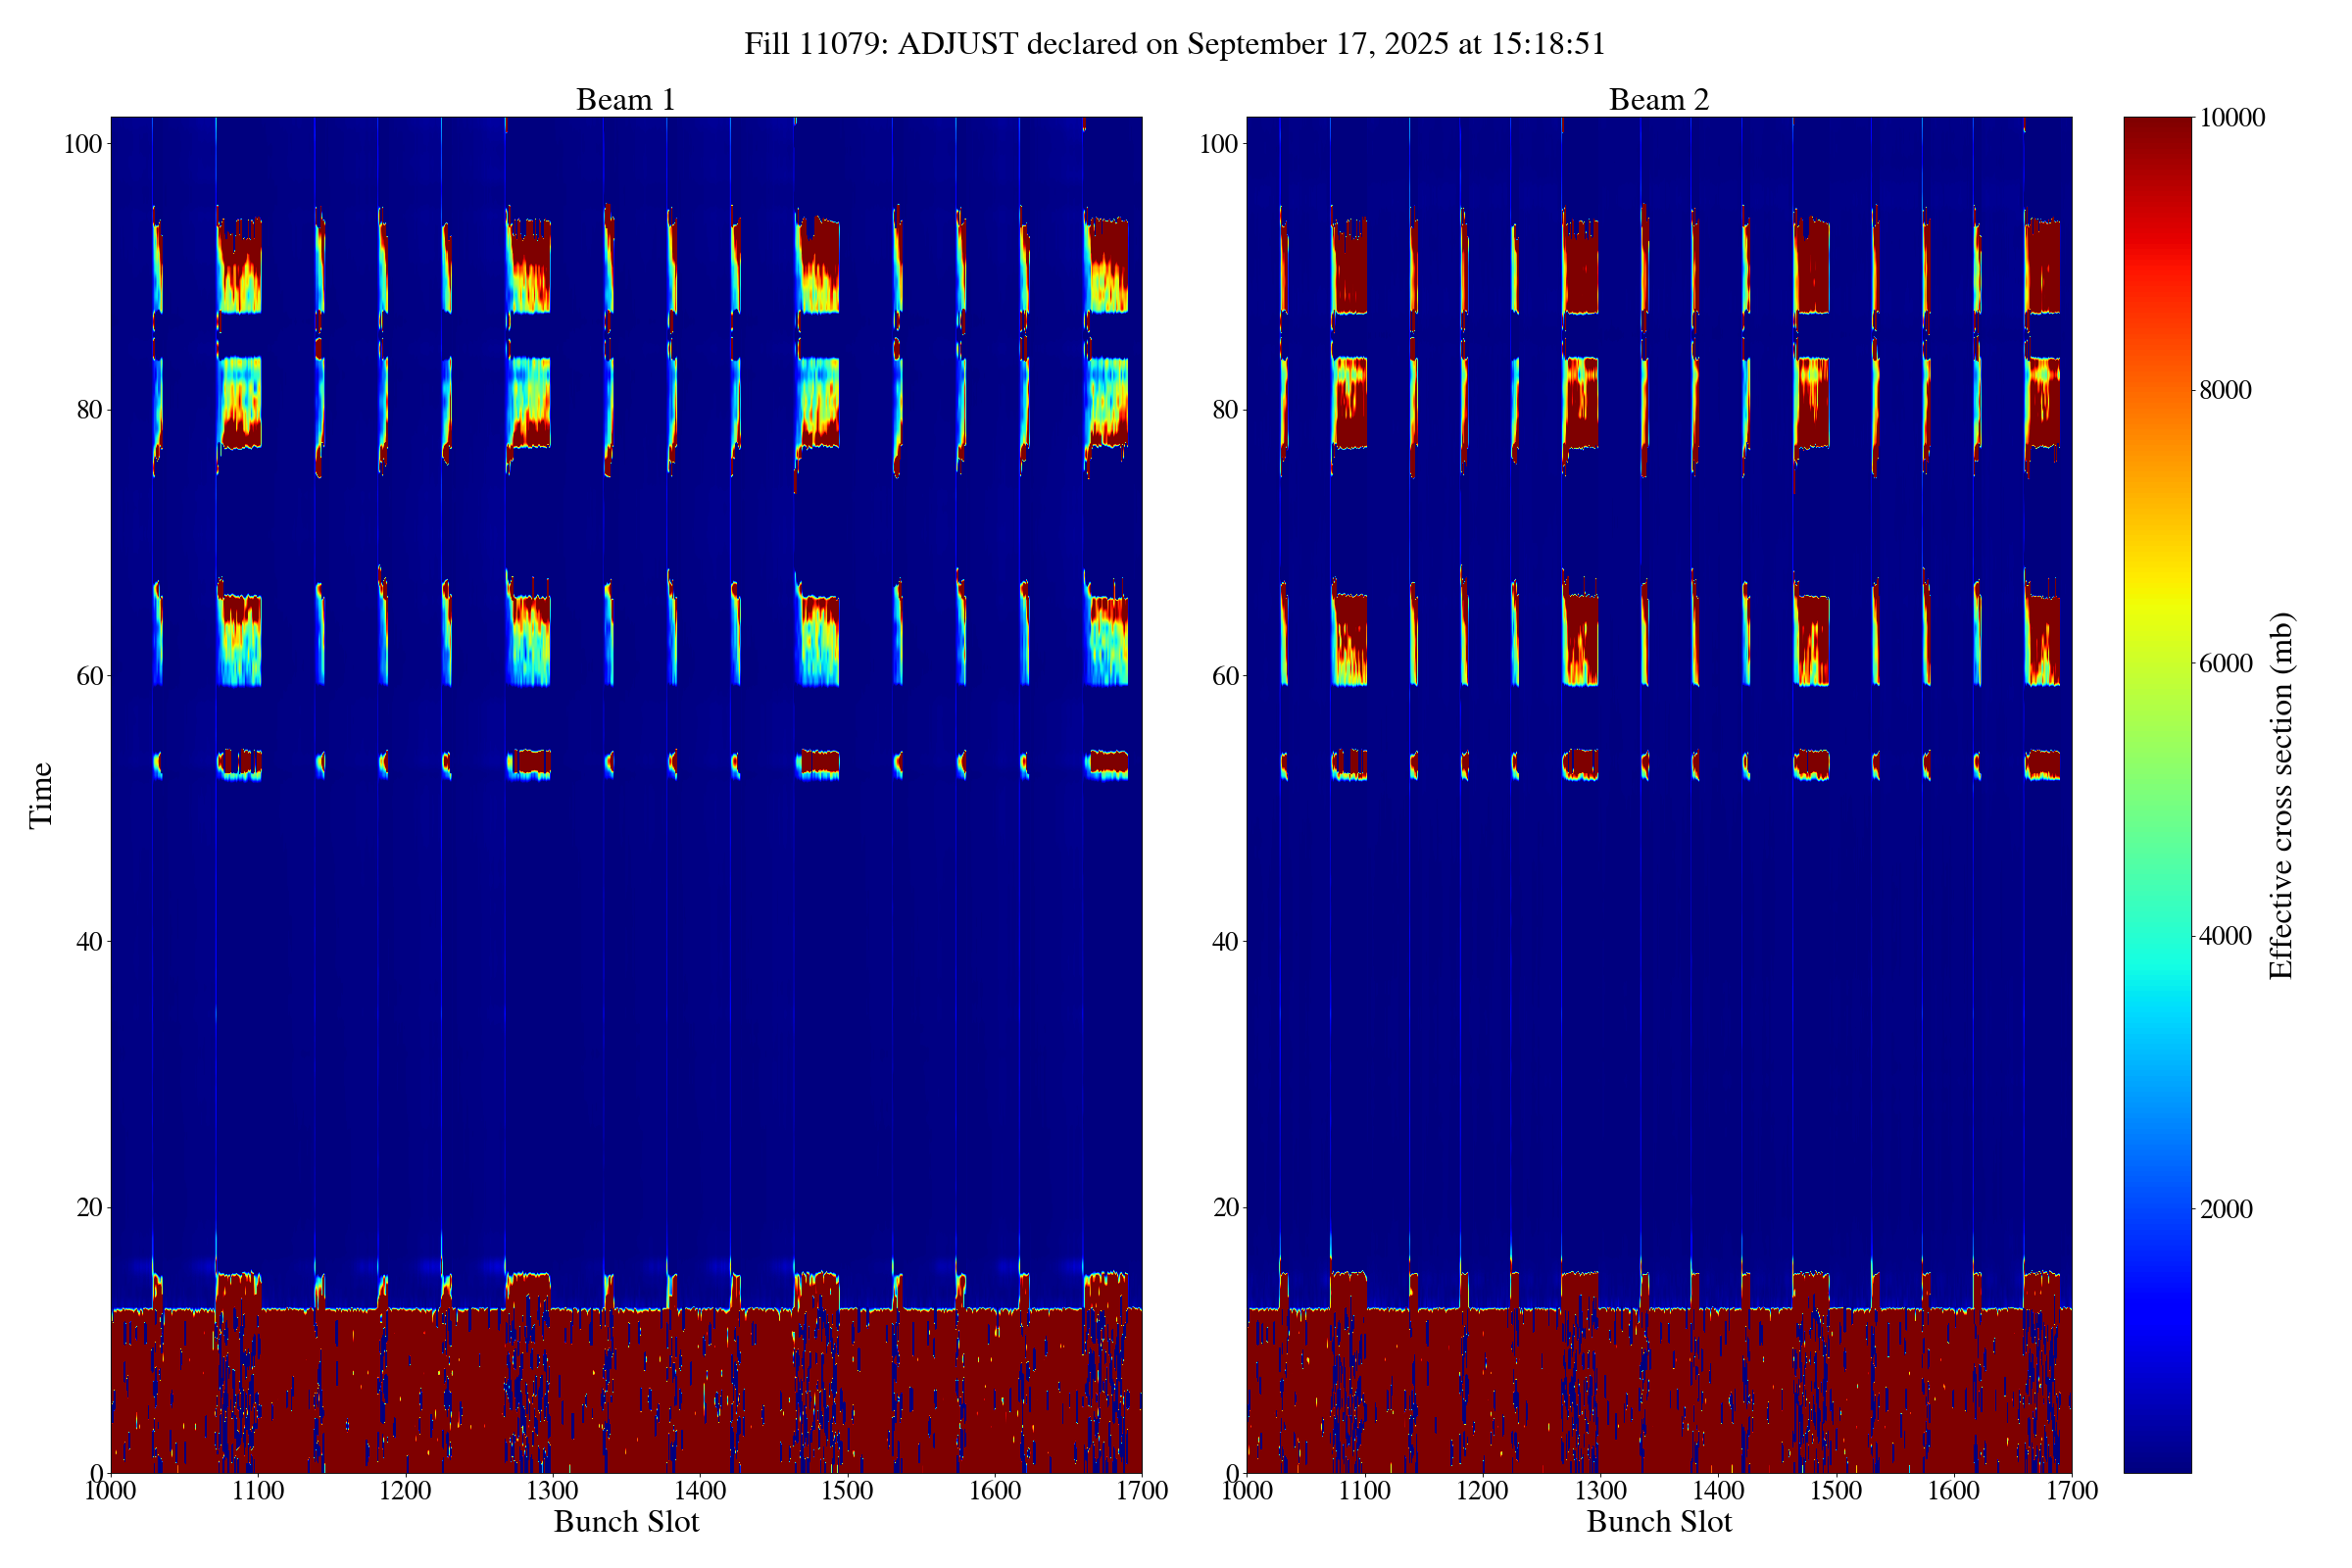Click Beam 1 y-axis tick 80
The width and height of the screenshot is (2352, 1568).
point(89,410)
